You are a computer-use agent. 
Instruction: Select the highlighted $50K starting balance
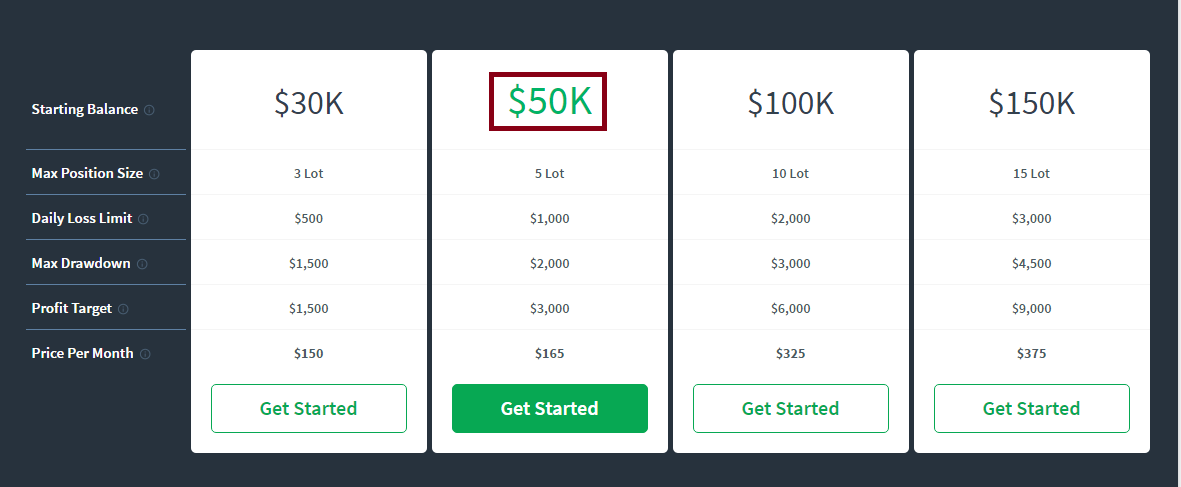pyautogui.click(x=549, y=102)
